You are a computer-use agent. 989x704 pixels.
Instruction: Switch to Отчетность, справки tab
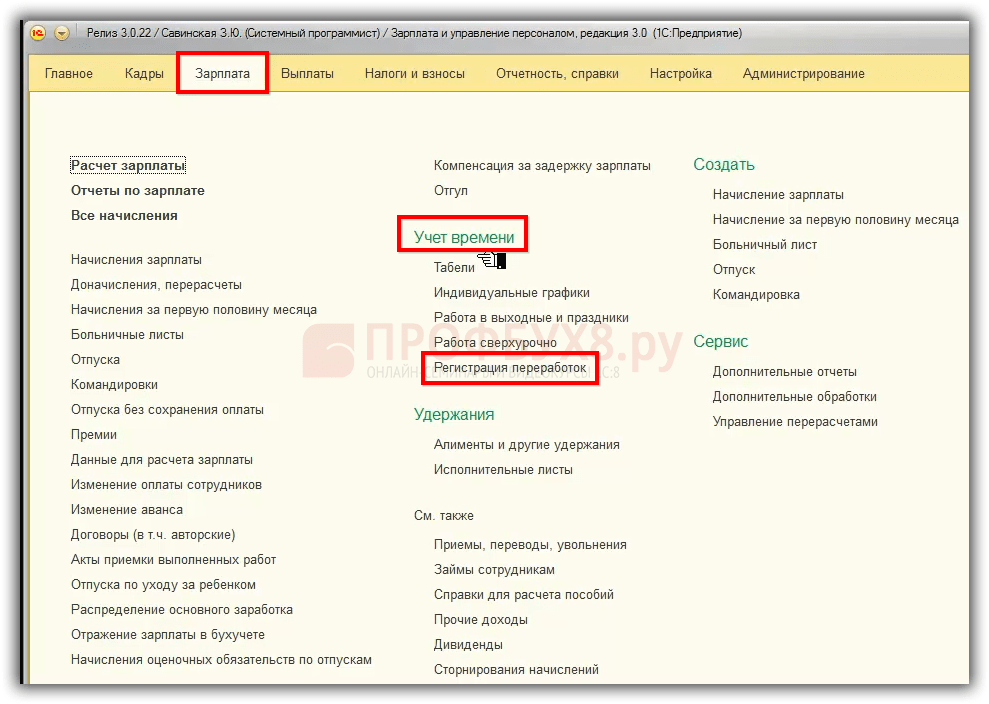pyautogui.click(x=557, y=74)
